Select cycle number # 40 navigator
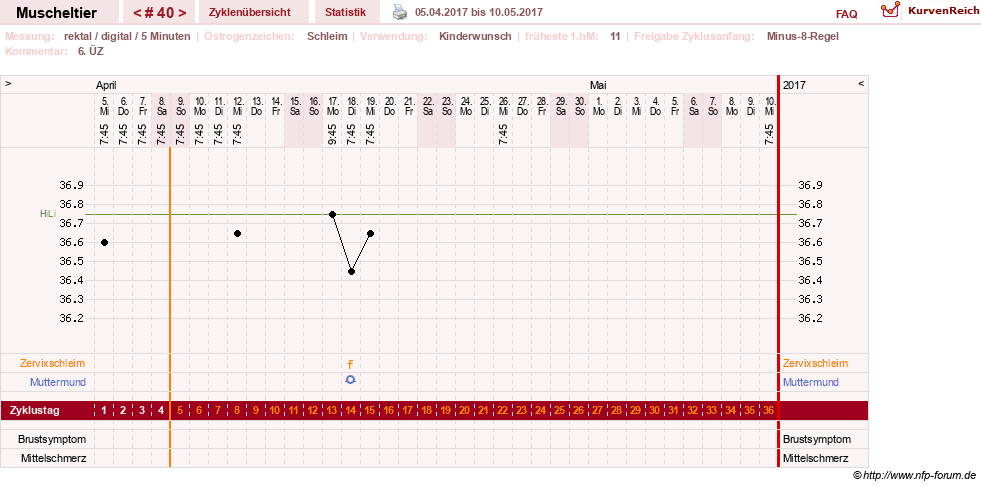Image resolution: width=981 pixels, height=487 pixels. [x=160, y=13]
